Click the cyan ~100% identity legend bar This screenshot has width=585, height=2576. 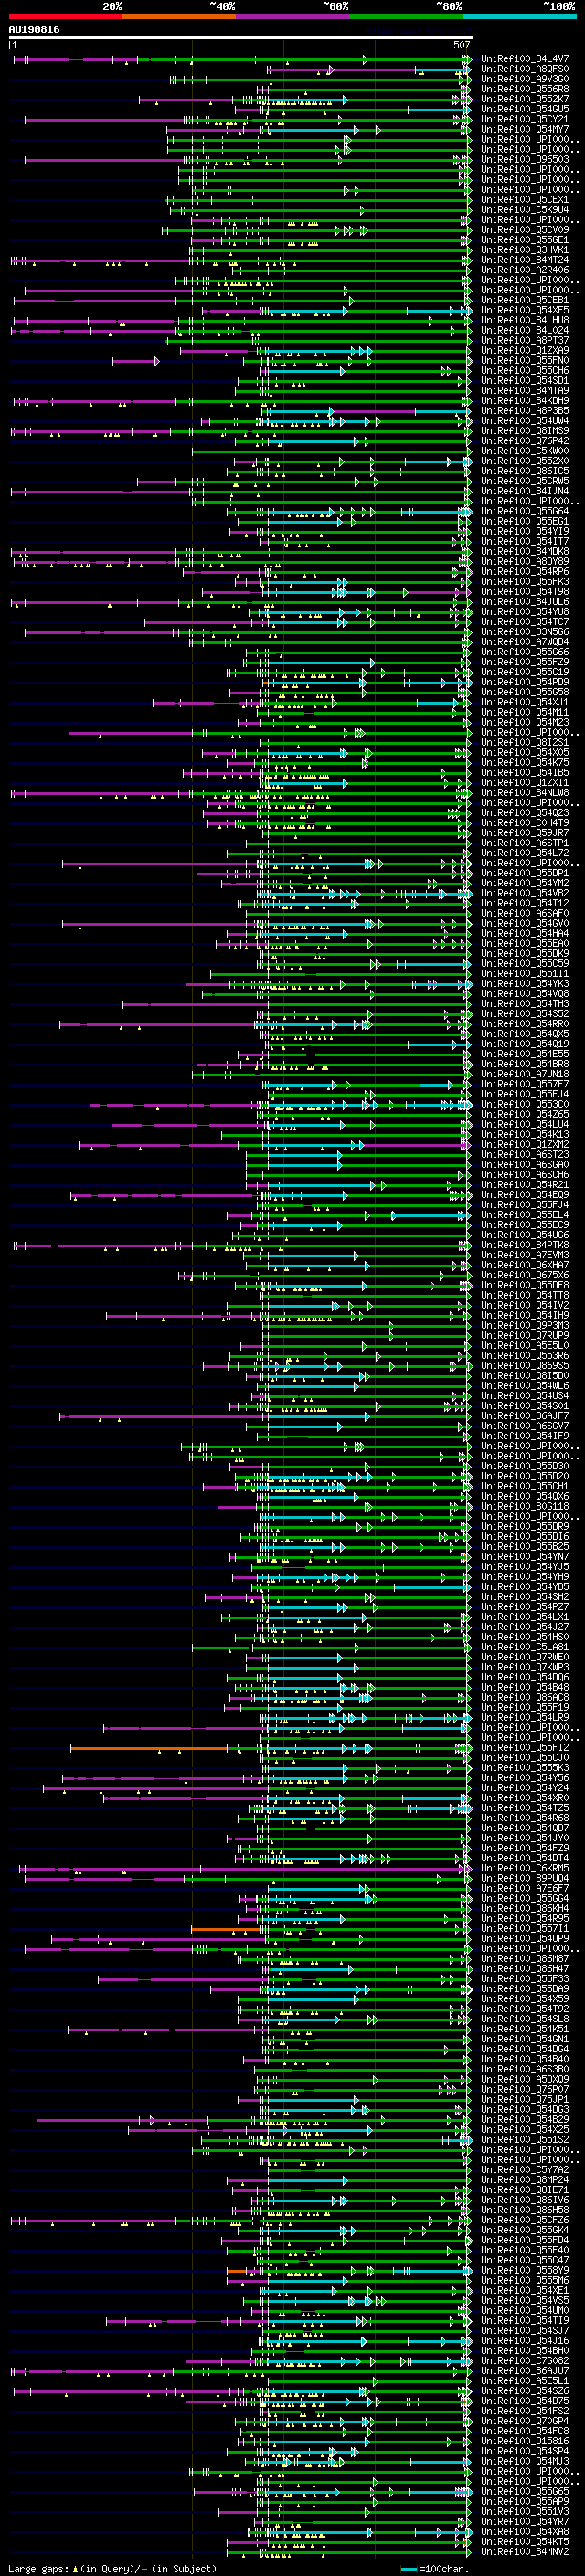pyautogui.click(x=519, y=16)
